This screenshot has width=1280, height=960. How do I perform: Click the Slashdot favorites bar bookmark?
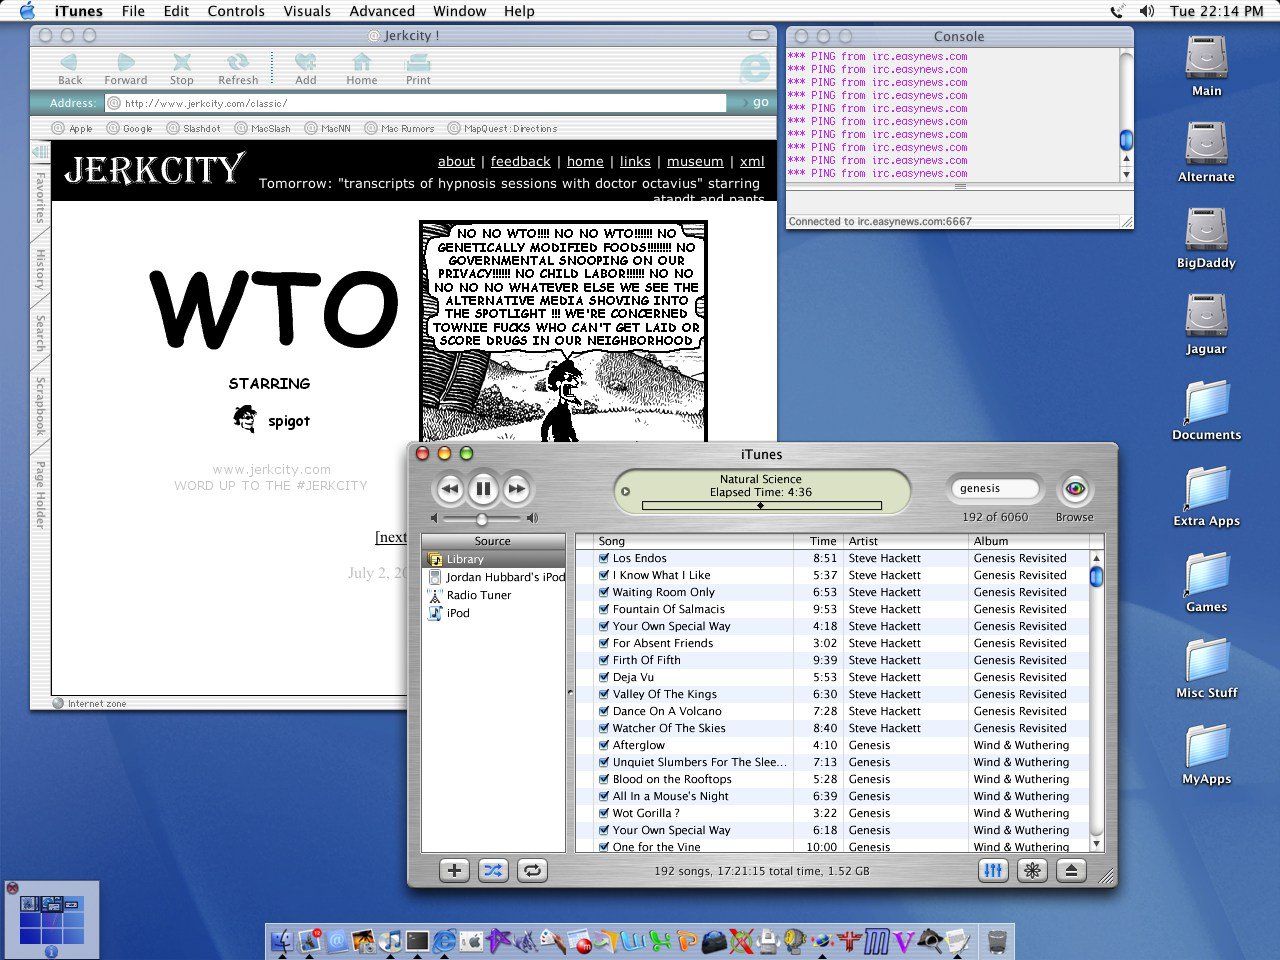194,128
